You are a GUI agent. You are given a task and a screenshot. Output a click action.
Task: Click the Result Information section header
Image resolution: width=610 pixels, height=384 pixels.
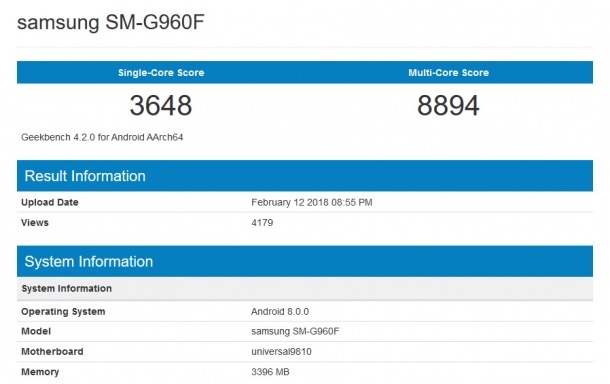click(x=305, y=176)
